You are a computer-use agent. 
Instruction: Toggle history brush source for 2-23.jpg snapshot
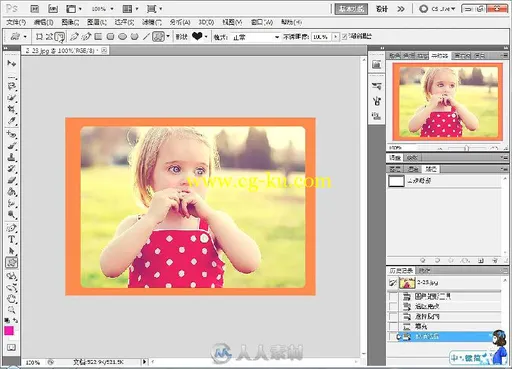click(393, 283)
